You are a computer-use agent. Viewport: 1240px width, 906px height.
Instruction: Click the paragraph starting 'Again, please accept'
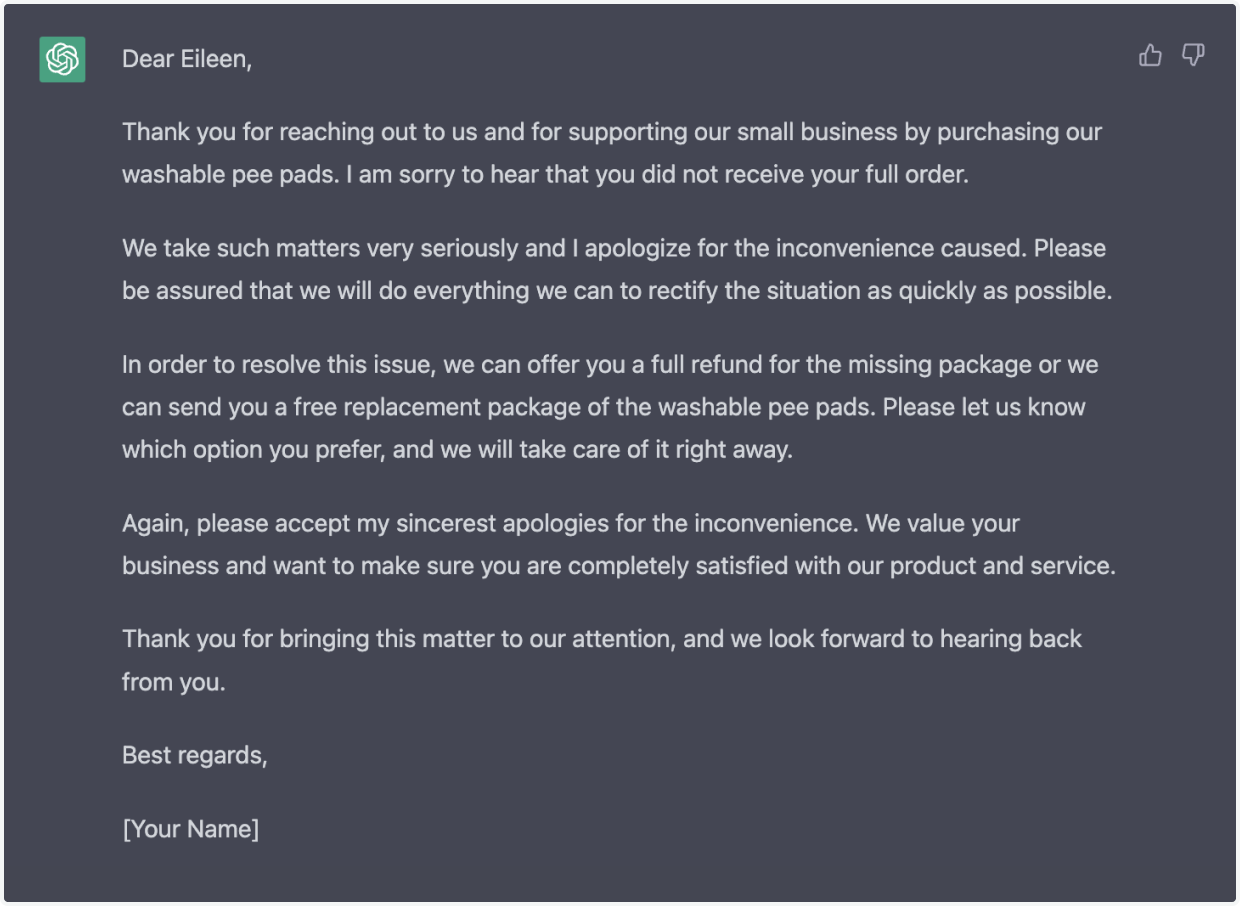pyautogui.click(x=619, y=544)
